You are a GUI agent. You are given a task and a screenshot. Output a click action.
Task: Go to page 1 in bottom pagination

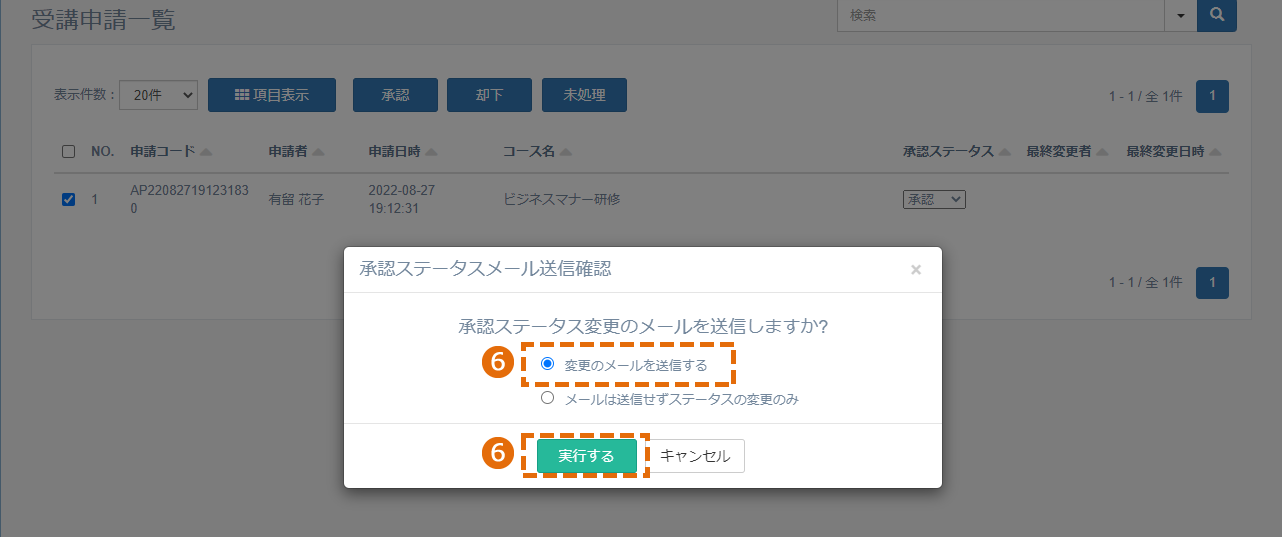(x=1212, y=283)
